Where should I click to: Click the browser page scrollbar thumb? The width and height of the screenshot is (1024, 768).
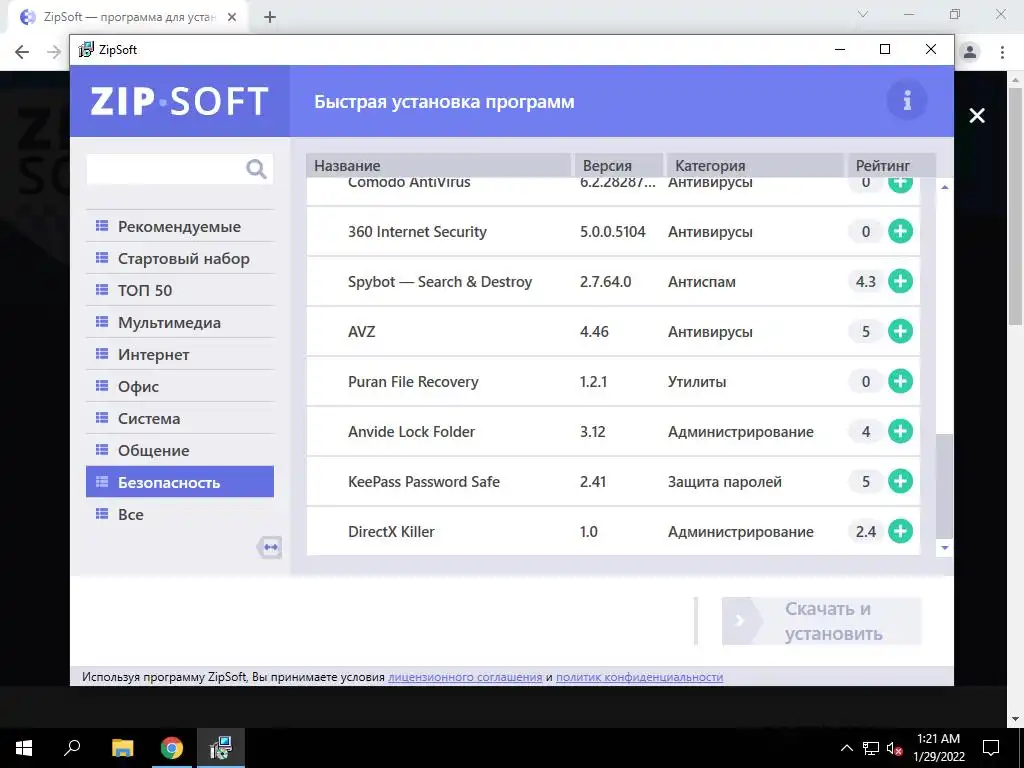[1015, 206]
